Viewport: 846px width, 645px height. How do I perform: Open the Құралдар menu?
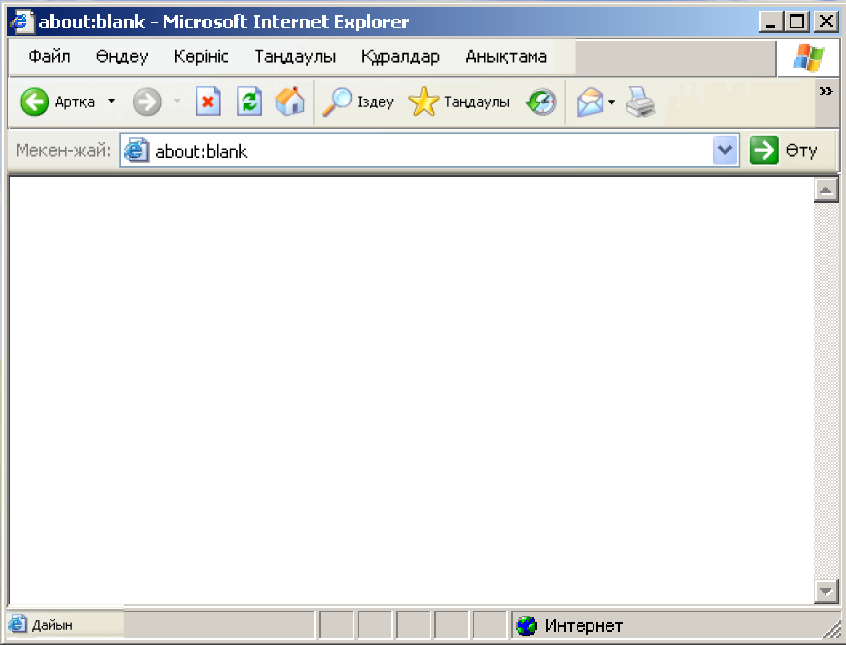[400, 56]
